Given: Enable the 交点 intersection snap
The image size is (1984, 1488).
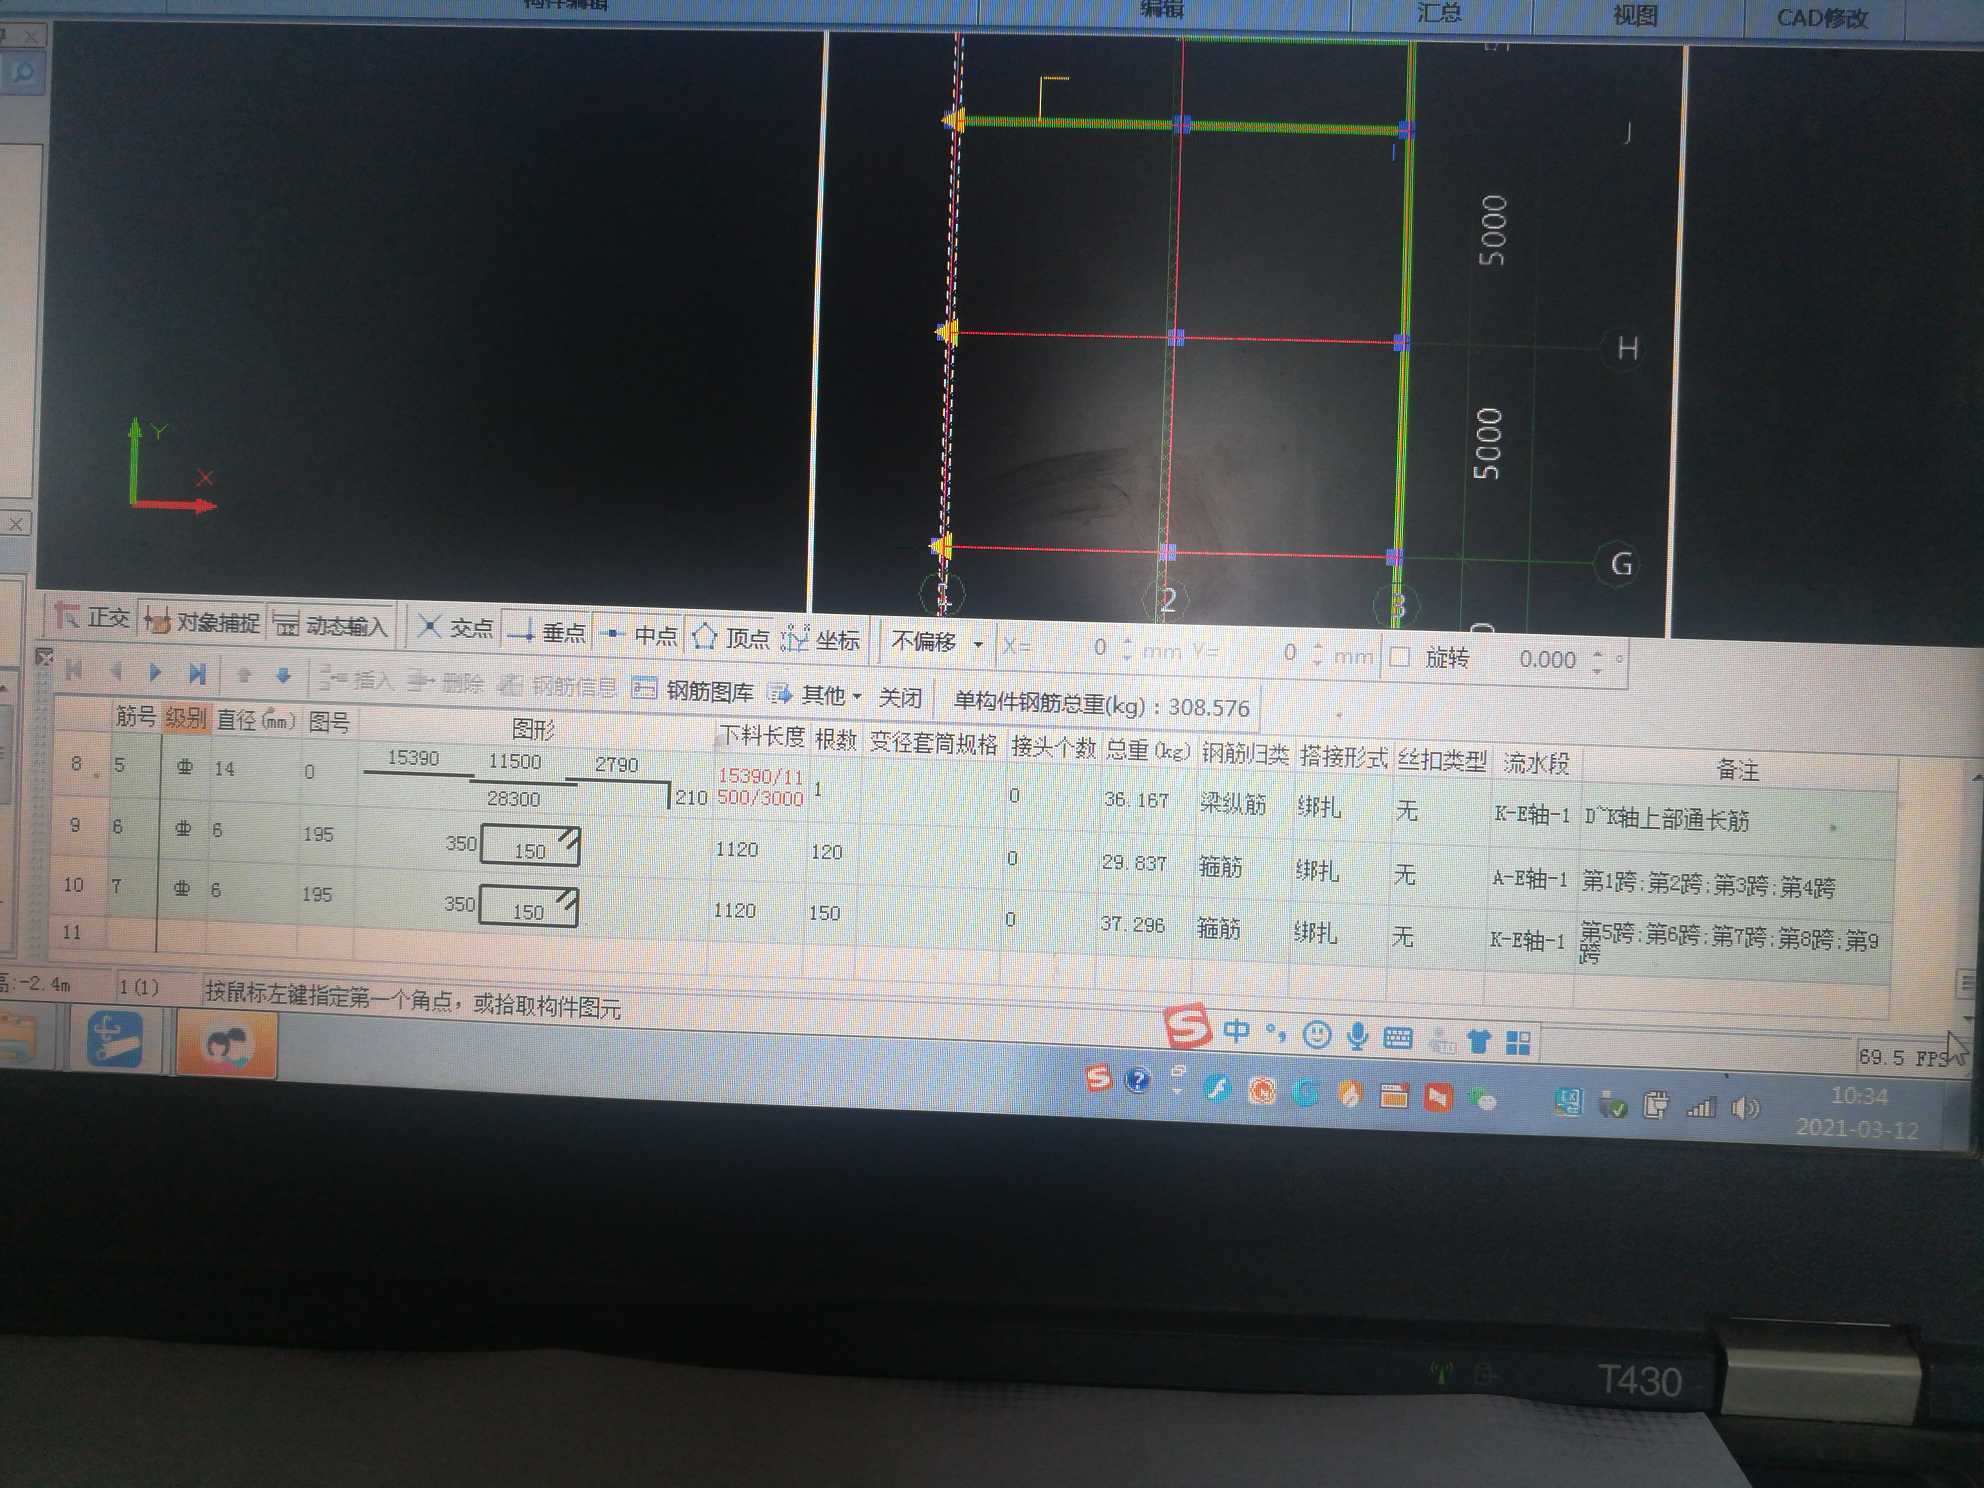Looking at the screenshot, I should [x=455, y=628].
